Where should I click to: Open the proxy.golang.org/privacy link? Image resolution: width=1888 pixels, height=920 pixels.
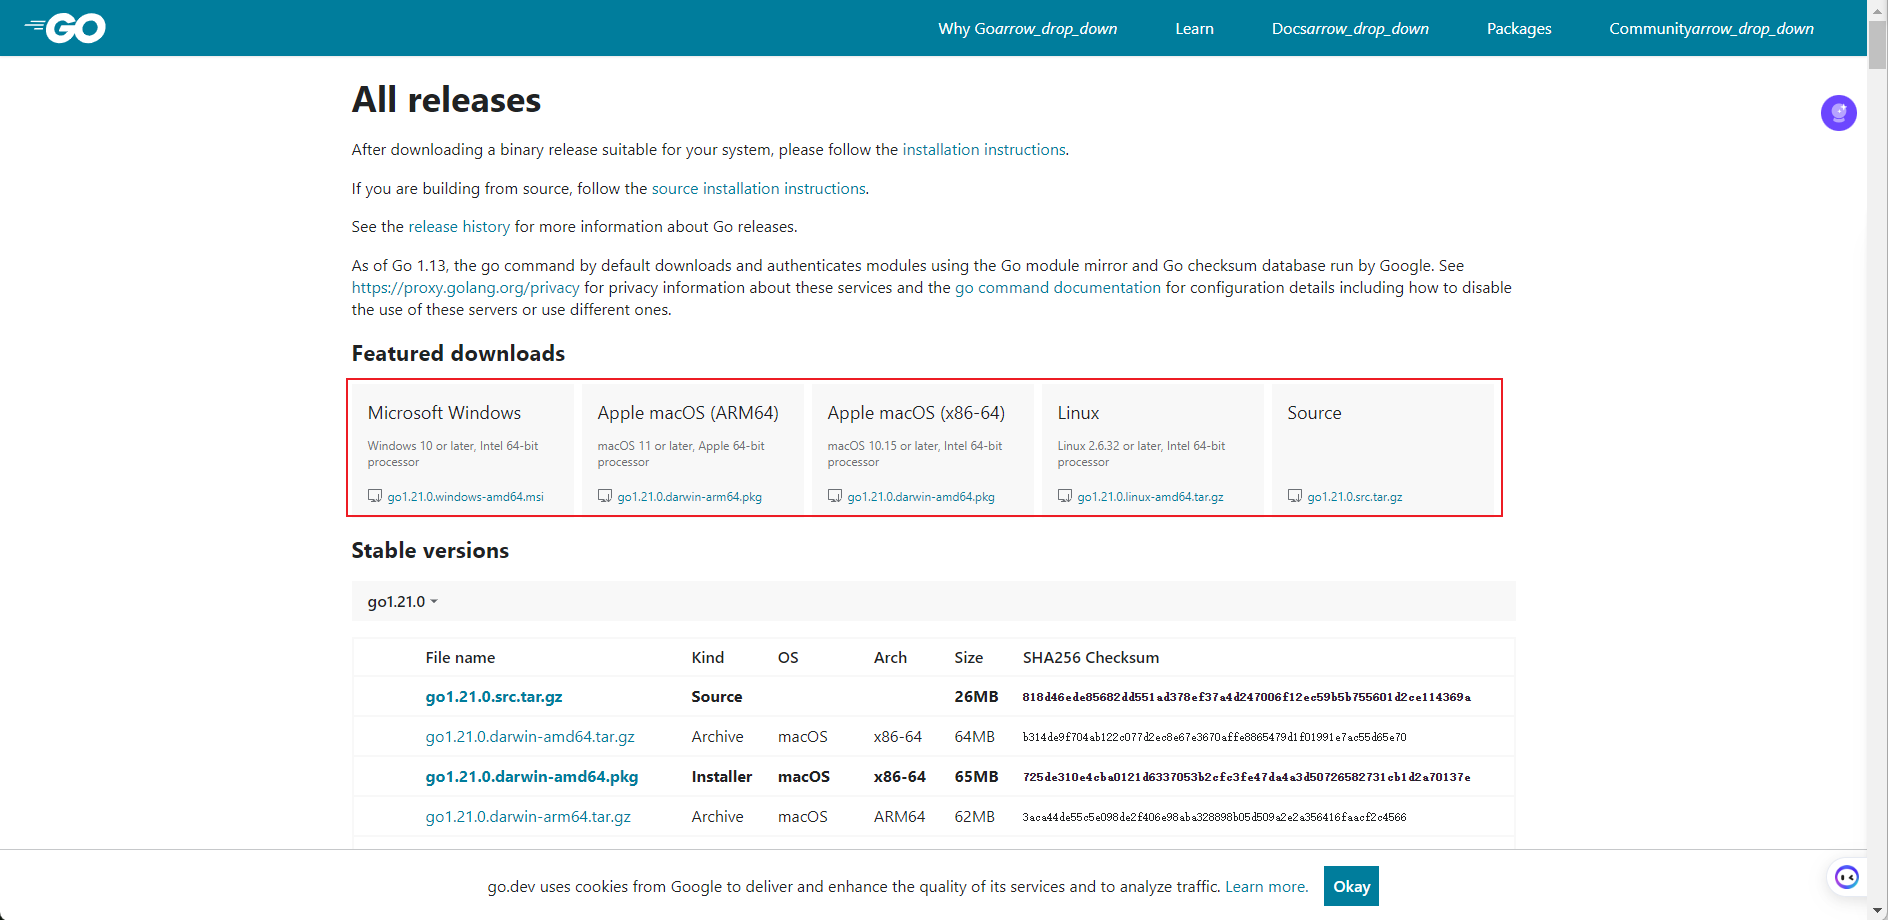tap(466, 288)
